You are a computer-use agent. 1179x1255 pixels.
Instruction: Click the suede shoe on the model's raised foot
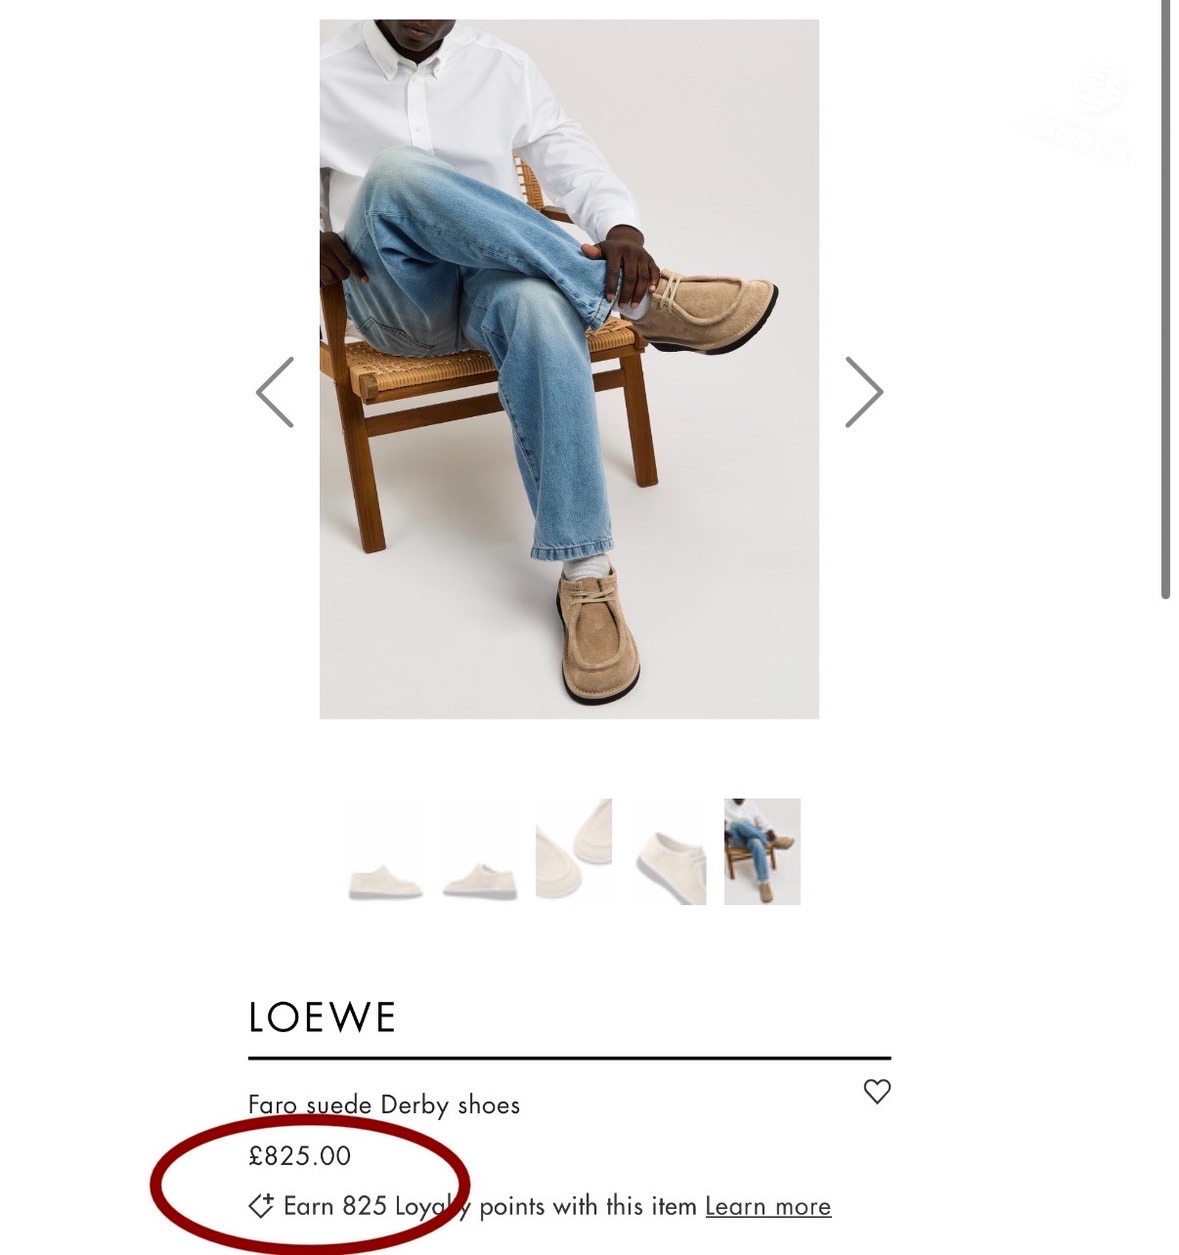tap(710, 310)
